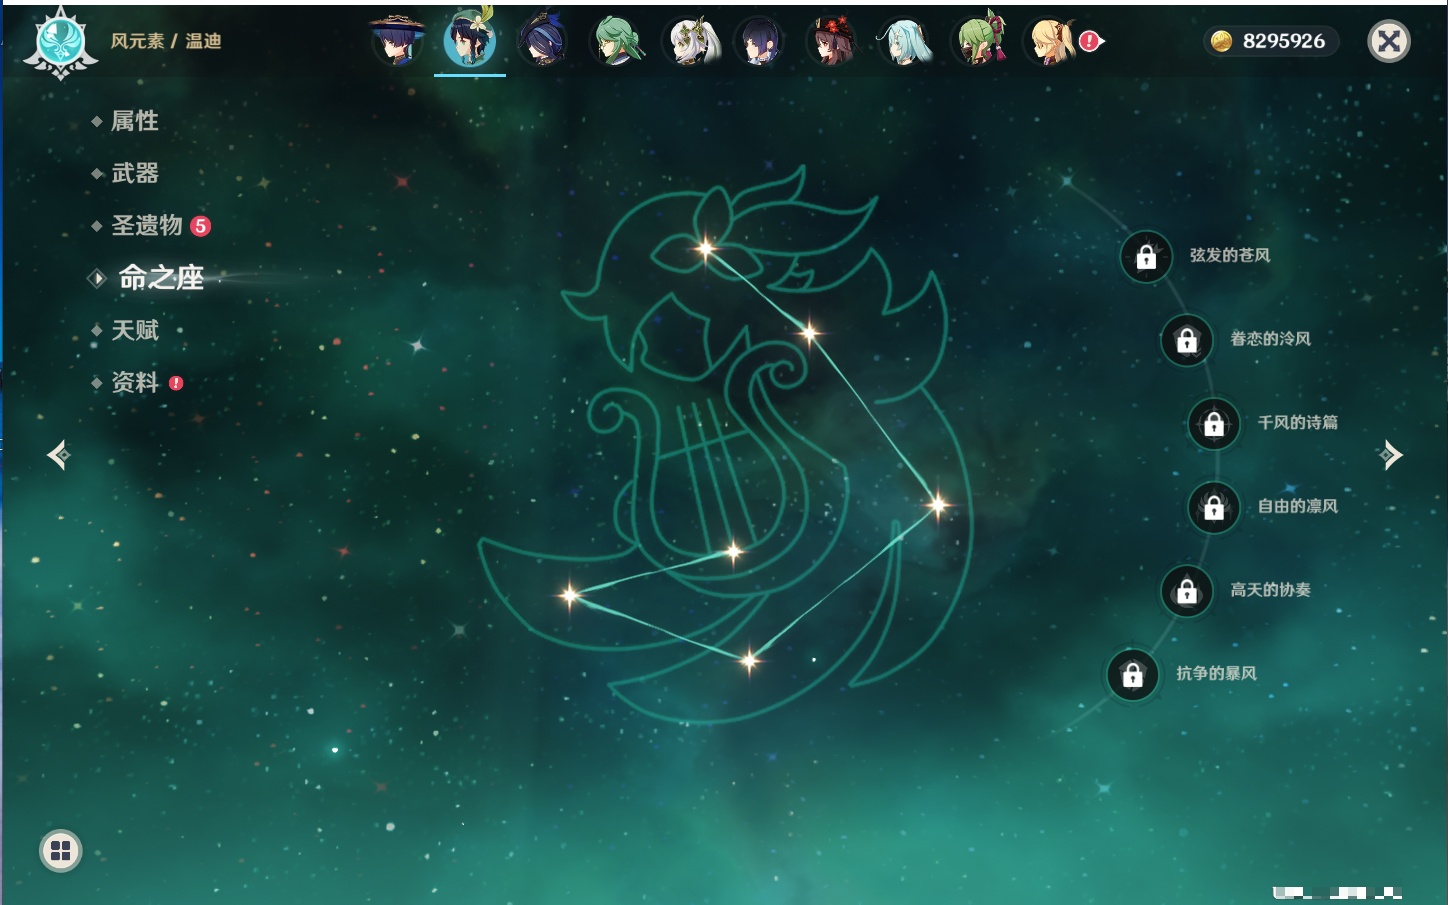Go to the 天赋 talents tab
This screenshot has width=1448, height=905.
tap(134, 330)
